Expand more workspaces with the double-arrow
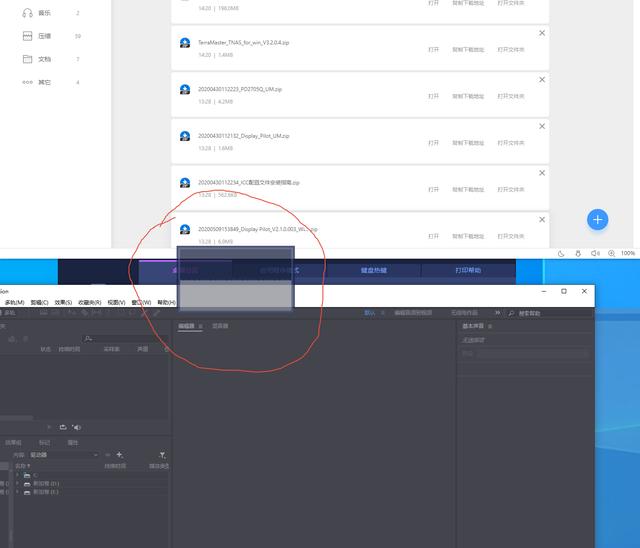This screenshot has height=548, width=640. point(497,313)
